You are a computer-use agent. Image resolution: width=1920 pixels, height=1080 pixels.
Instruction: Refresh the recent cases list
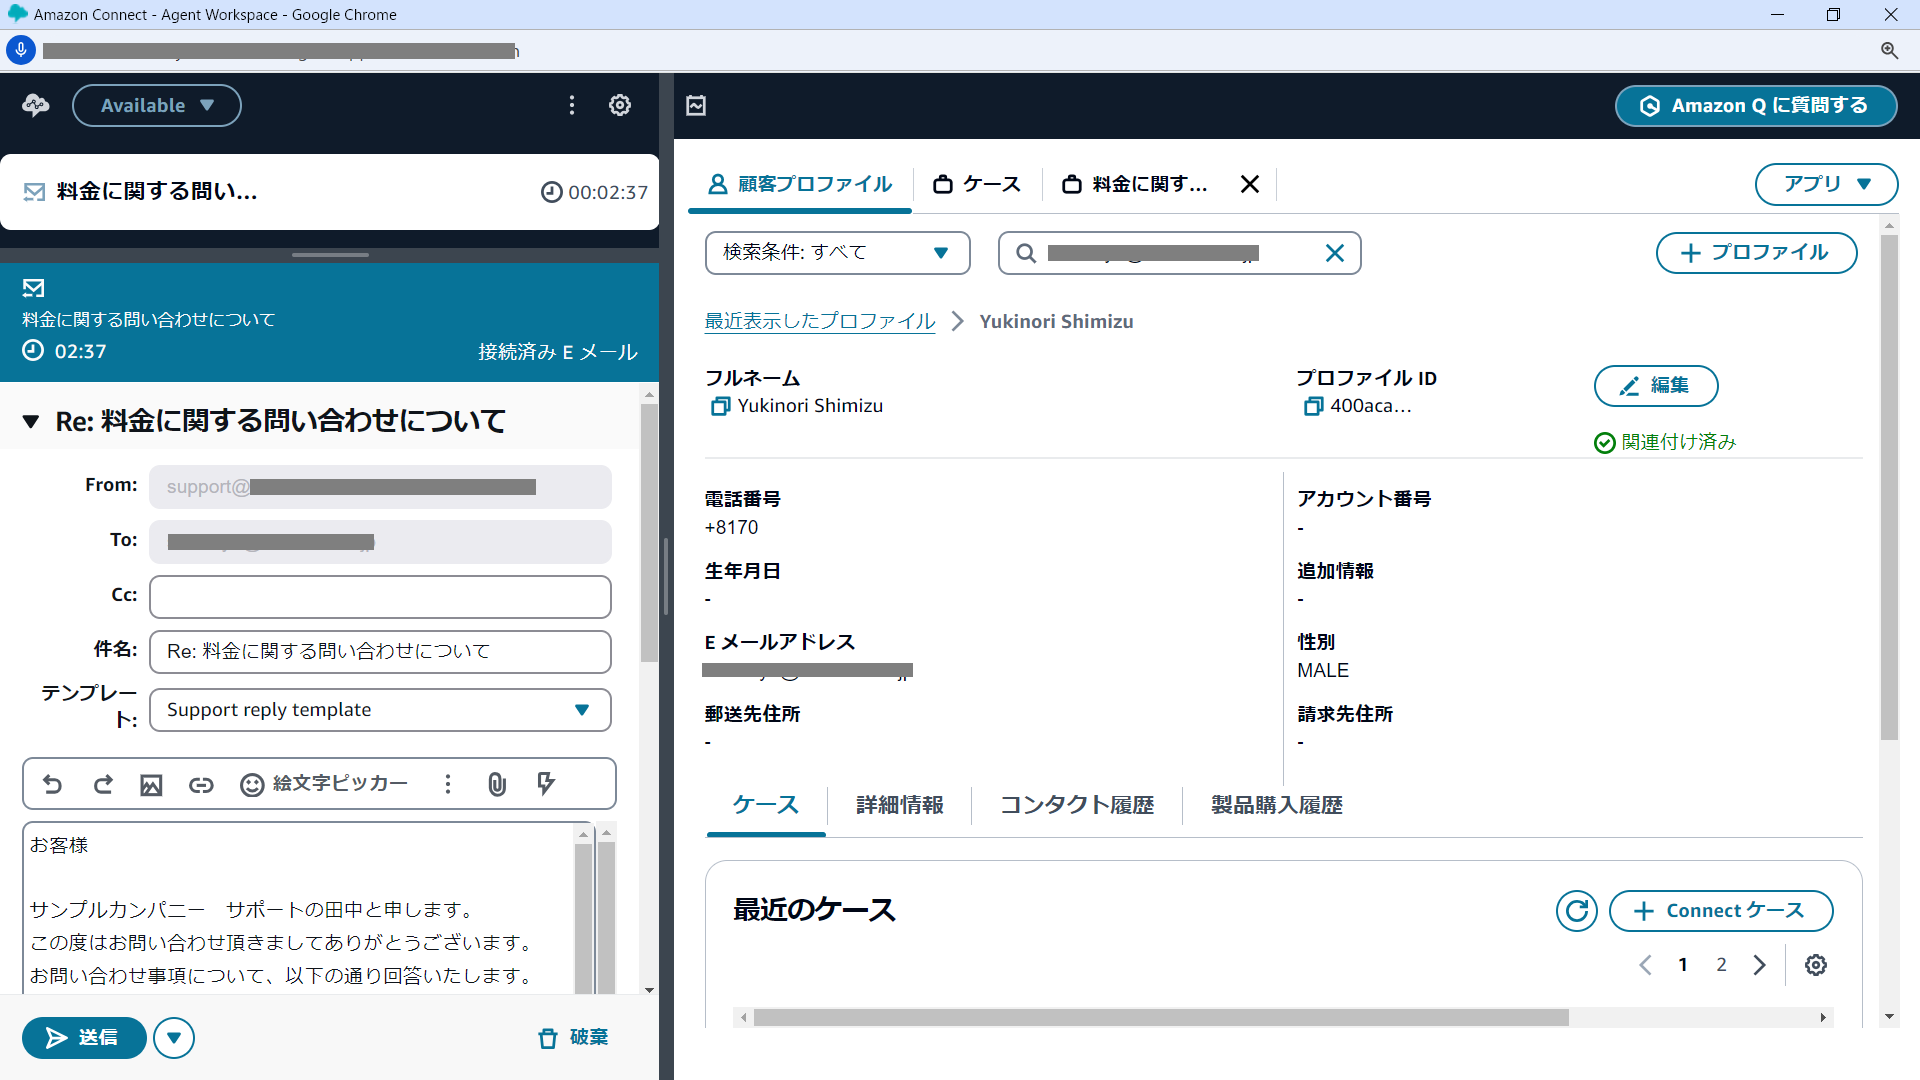point(1576,911)
